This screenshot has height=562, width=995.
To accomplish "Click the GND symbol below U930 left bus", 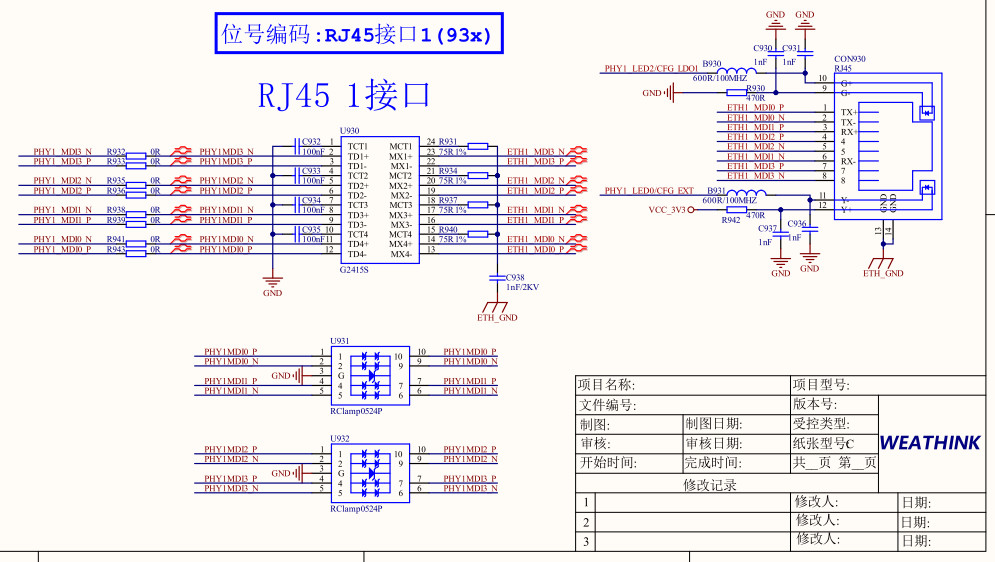I will [272, 281].
